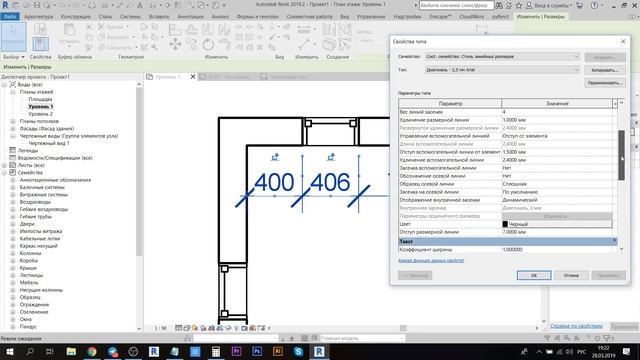Toggle Select Links icon in status bar
This screenshot has height=360, width=640.
coord(547,338)
